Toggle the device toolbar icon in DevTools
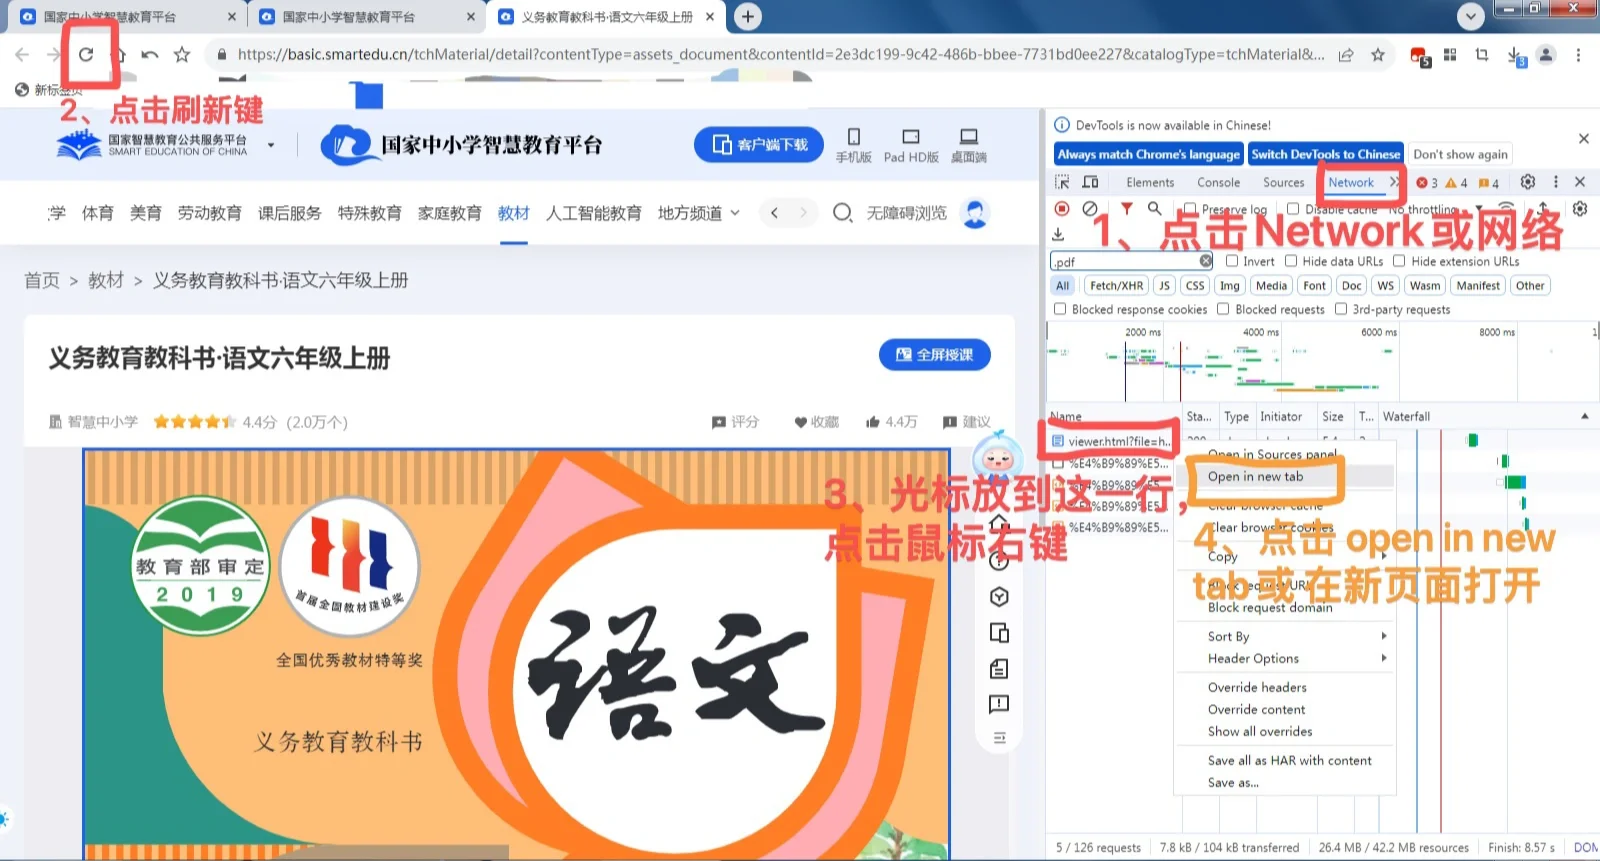This screenshot has height=861, width=1600. click(1090, 182)
